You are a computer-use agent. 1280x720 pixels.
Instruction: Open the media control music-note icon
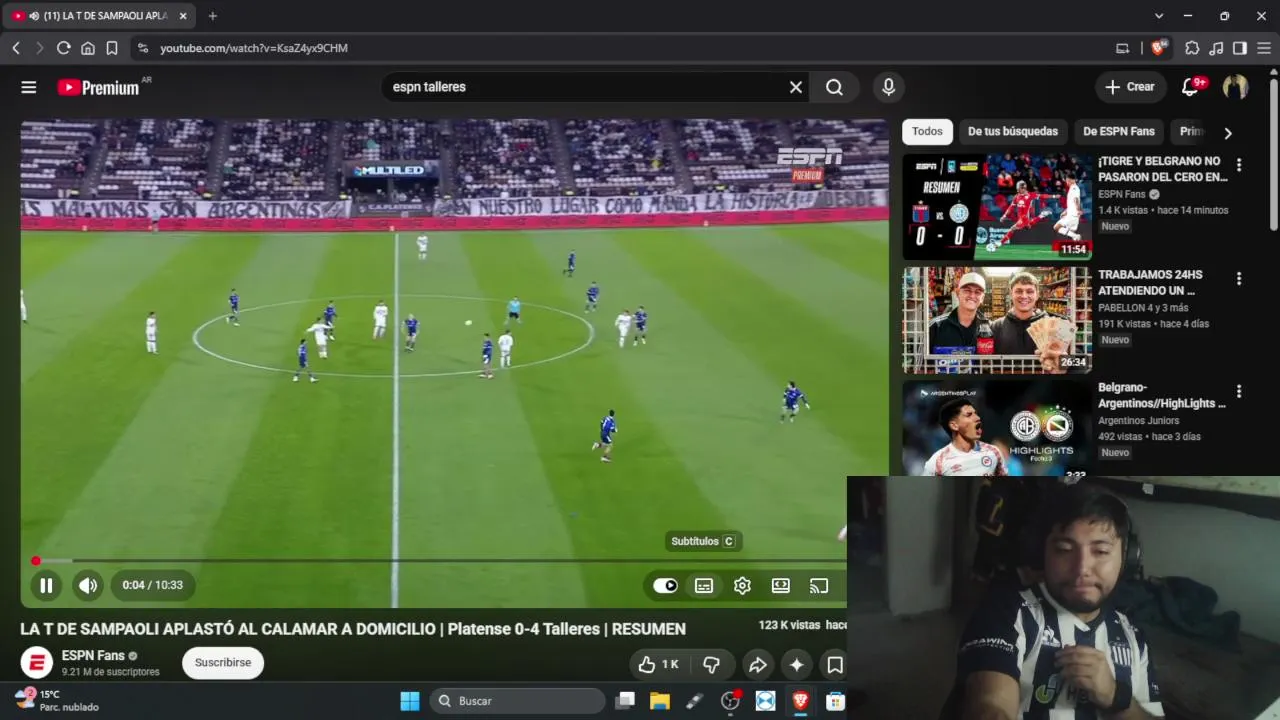point(1216,48)
